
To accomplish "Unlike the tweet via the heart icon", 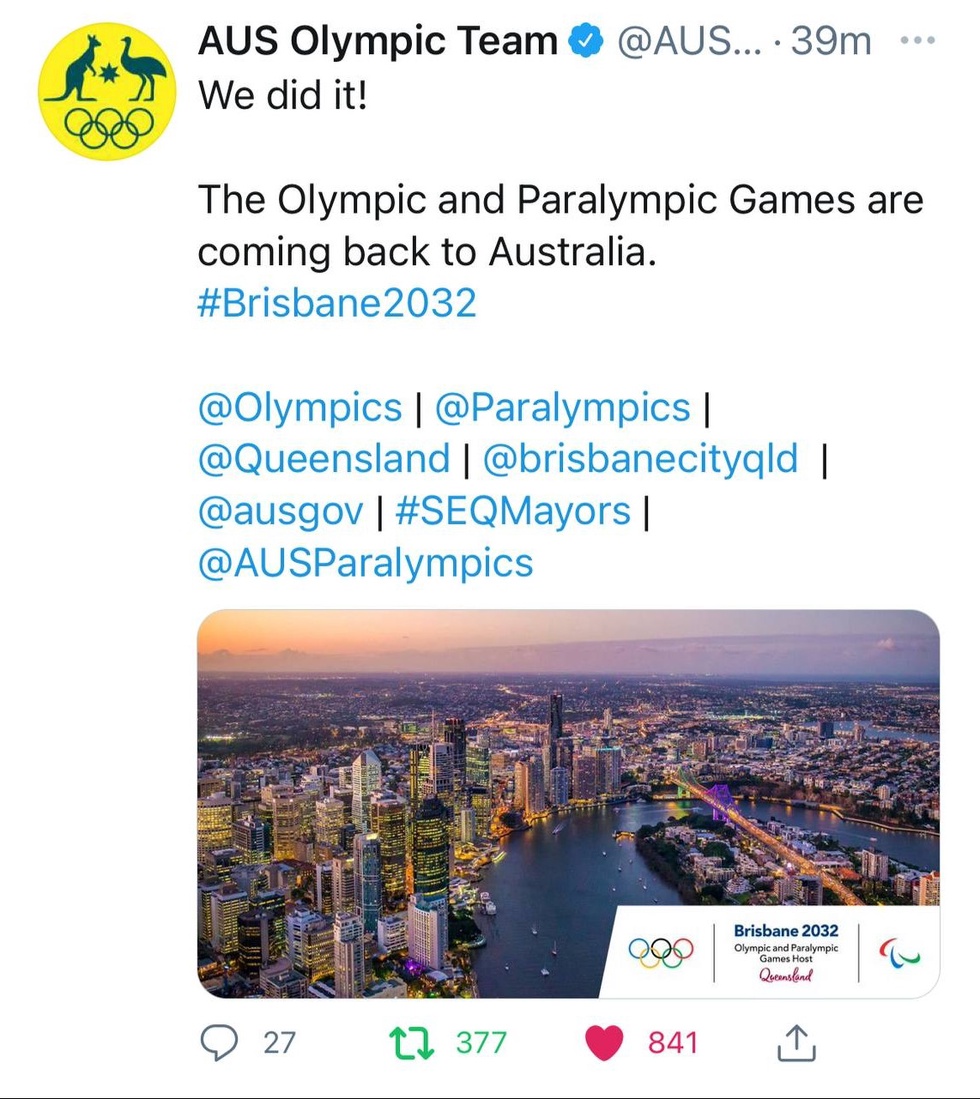I will (603, 1043).
